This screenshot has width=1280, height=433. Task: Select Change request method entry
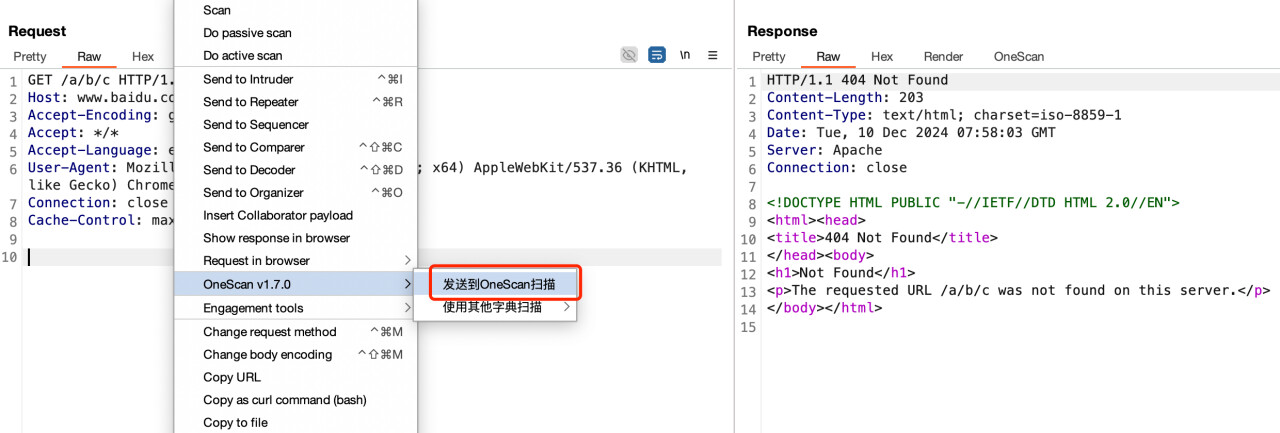(x=269, y=332)
